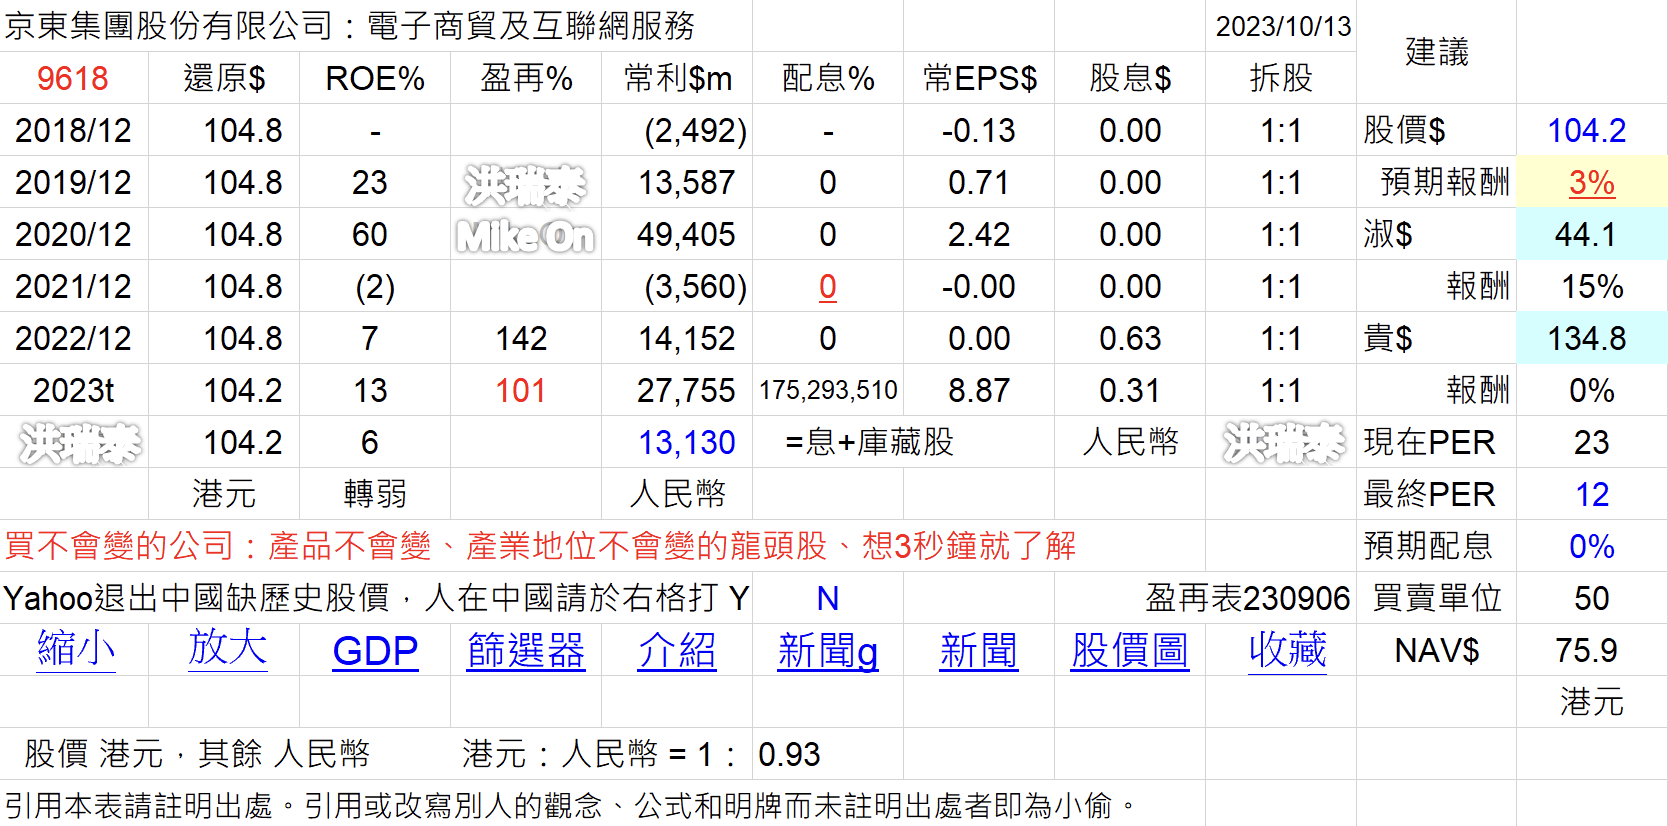Select the 盈再% column header
The image size is (1668, 826).
526,78
